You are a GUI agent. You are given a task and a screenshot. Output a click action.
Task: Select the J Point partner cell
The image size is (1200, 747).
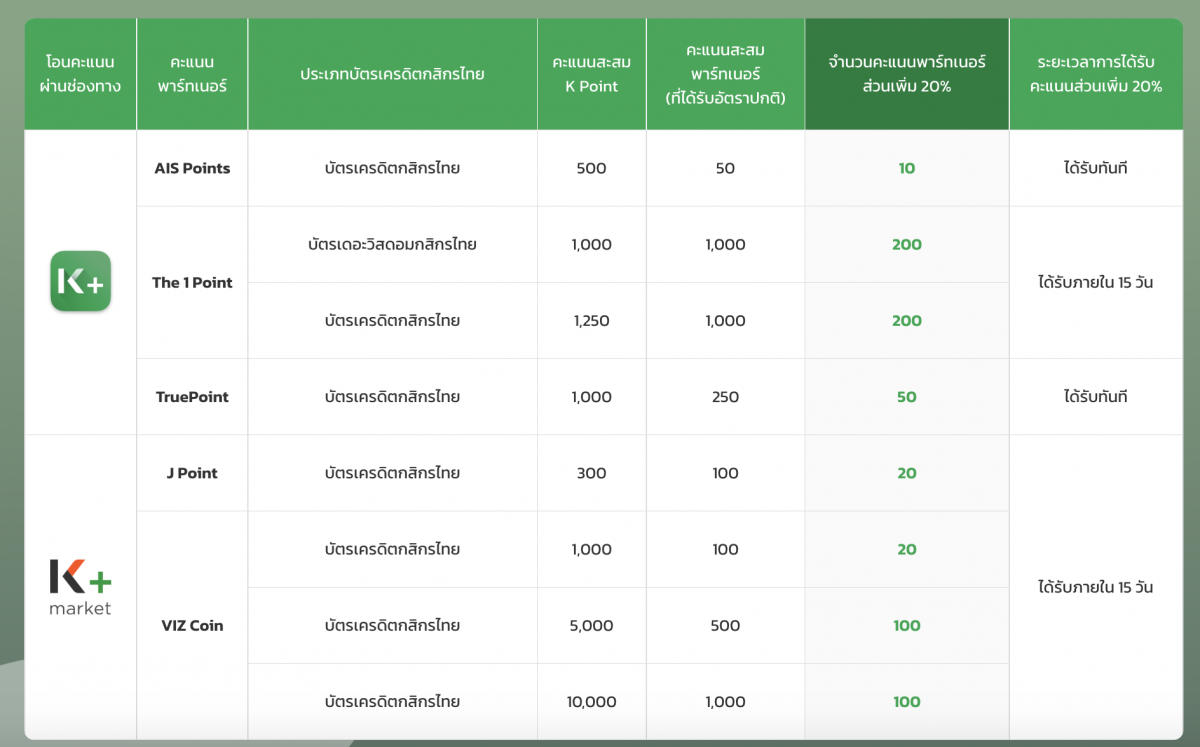coord(192,473)
